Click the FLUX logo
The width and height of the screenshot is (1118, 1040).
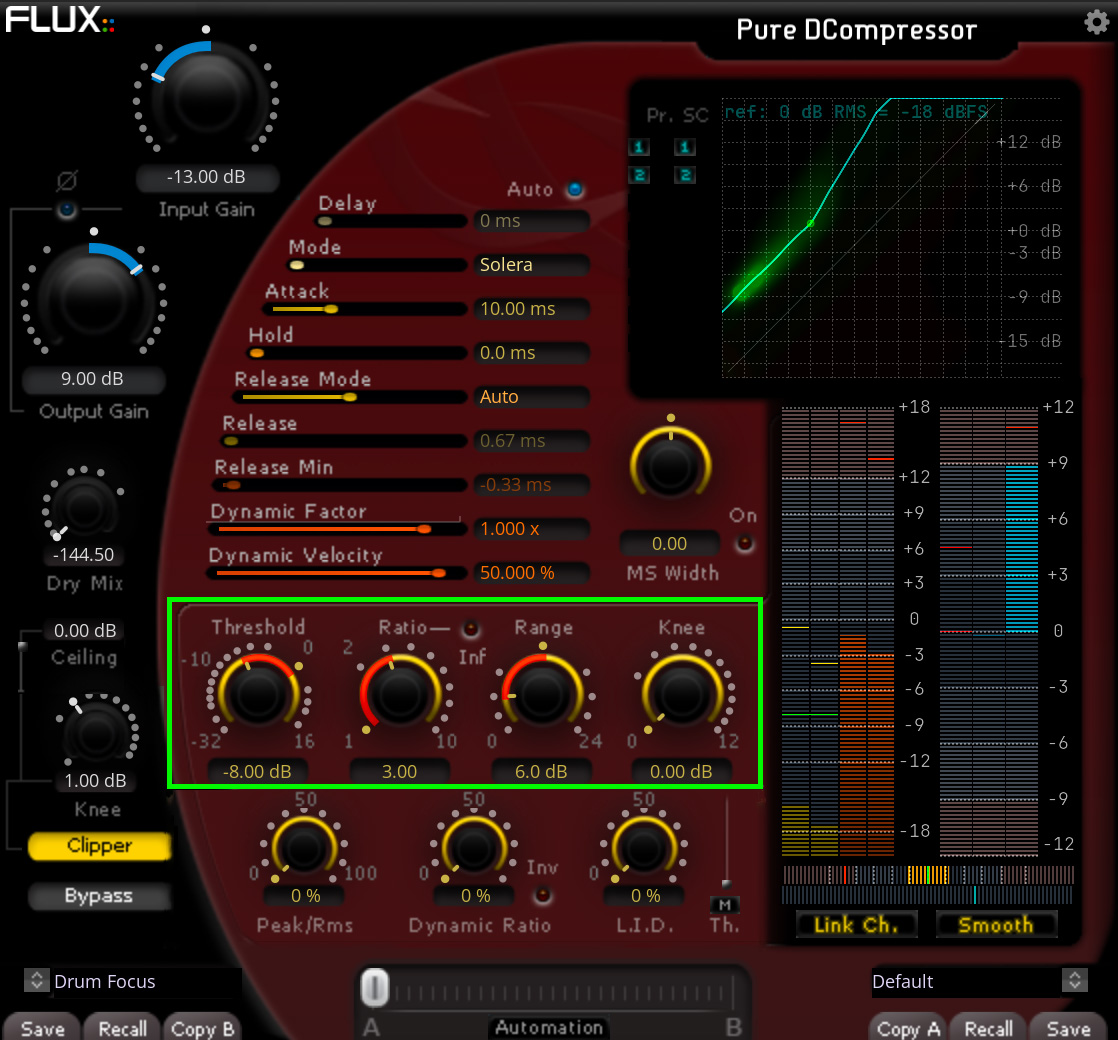pyautogui.click(x=60, y=19)
